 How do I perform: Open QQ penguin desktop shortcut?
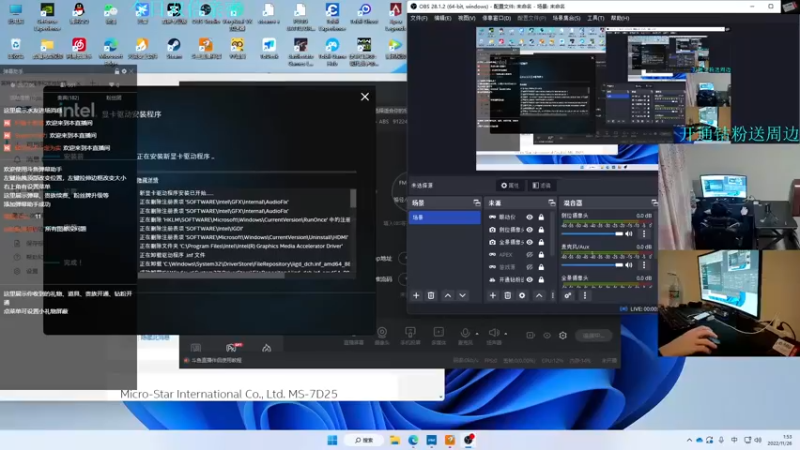(x=79, y=13)
